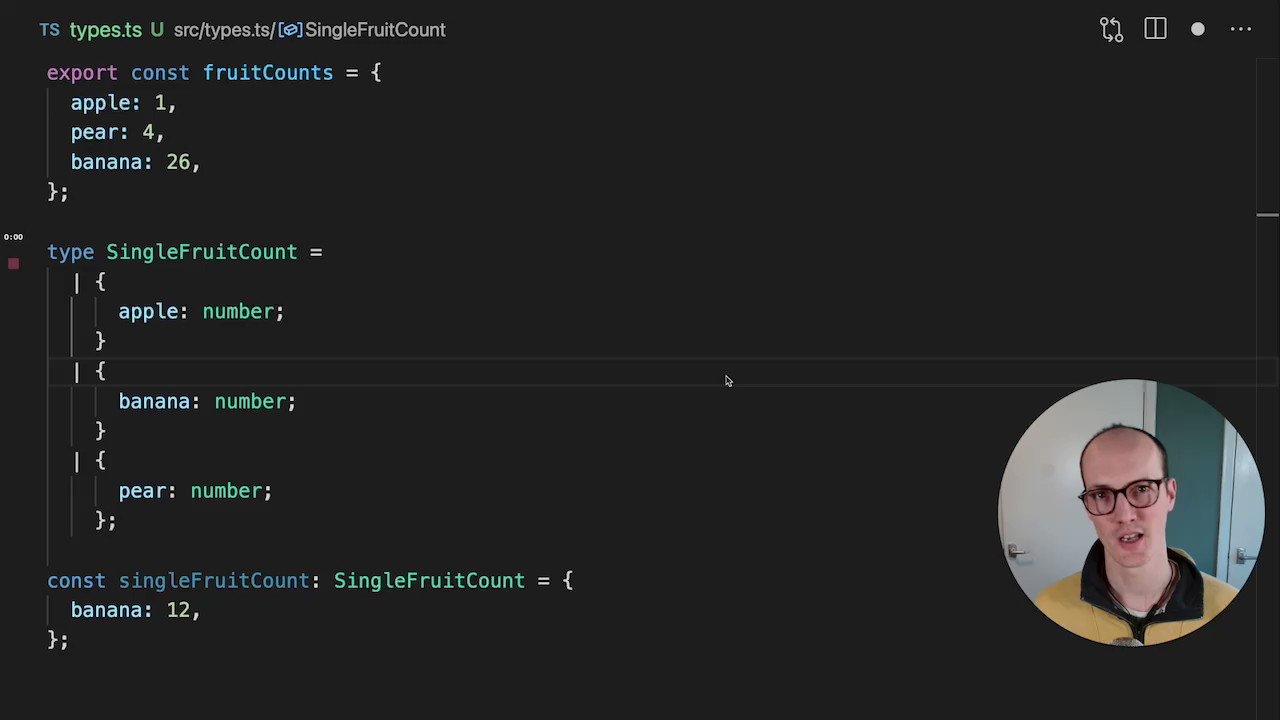Toggle the red marker in the left gutter

pyautogui.click(x=14, y=263)
